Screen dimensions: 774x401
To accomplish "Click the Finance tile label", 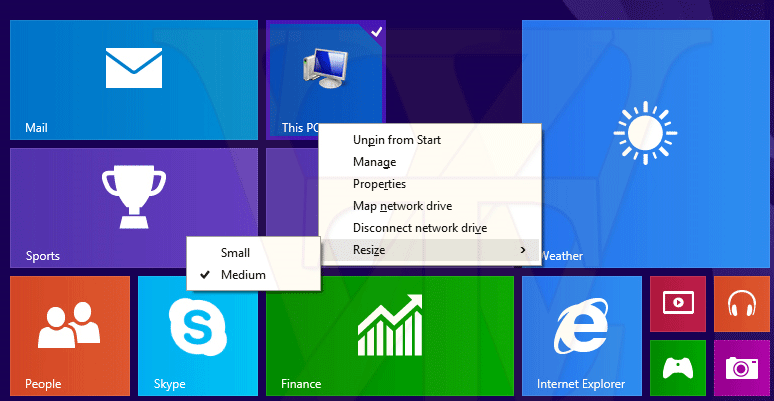I will click(x=301, y=384).
